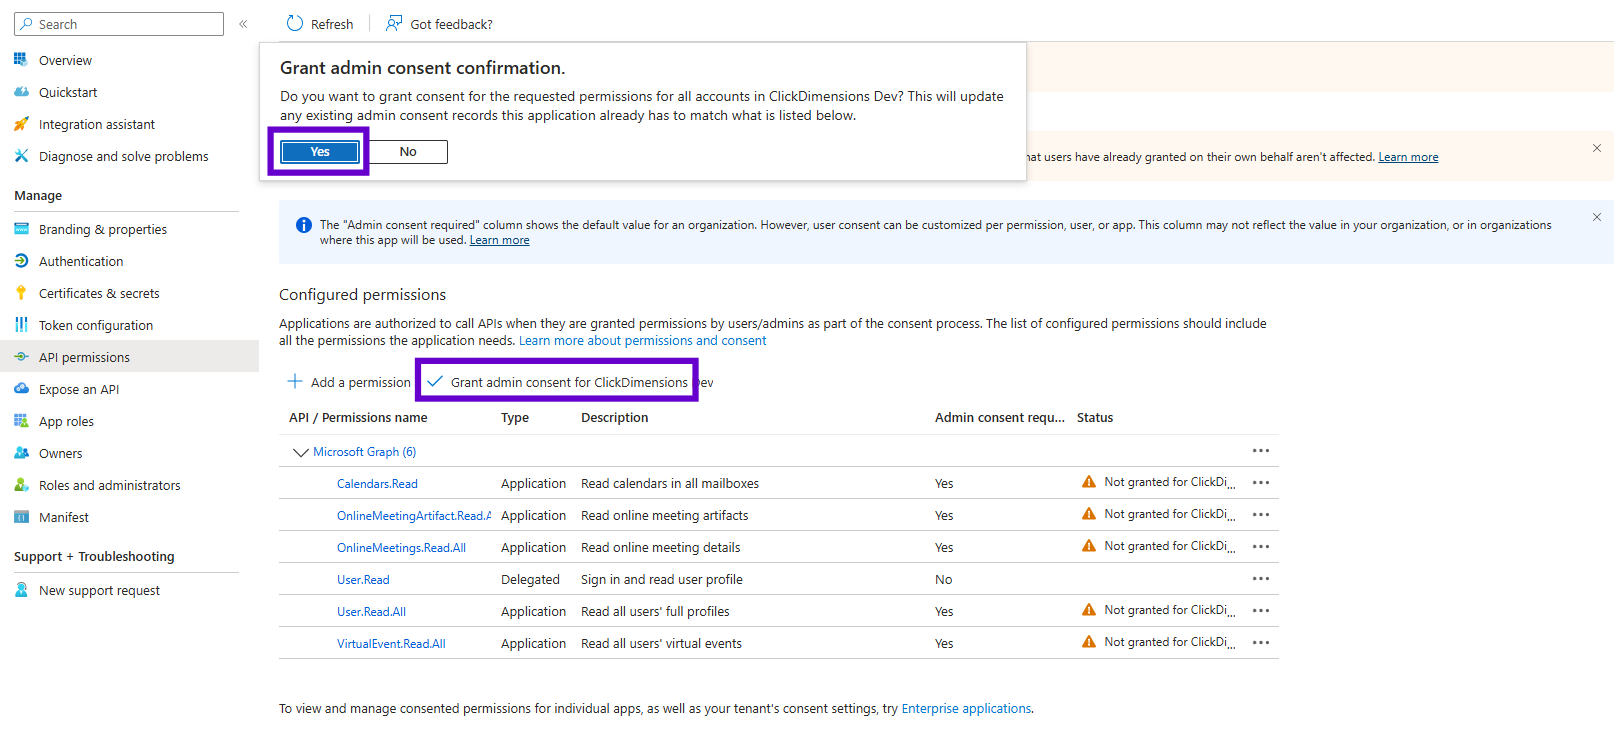Open Learn more about permissions and consent link

point(642,341)
